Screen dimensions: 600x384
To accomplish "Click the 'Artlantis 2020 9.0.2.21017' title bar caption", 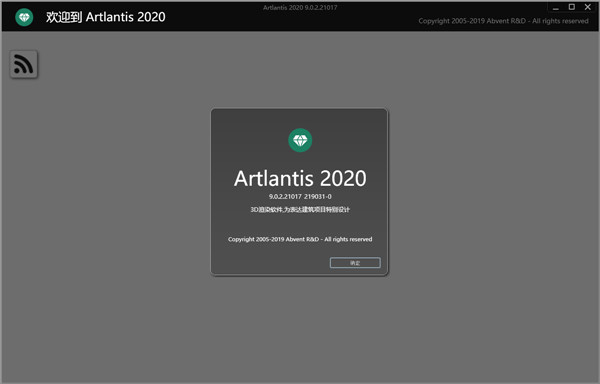I will tap(300, 7).
